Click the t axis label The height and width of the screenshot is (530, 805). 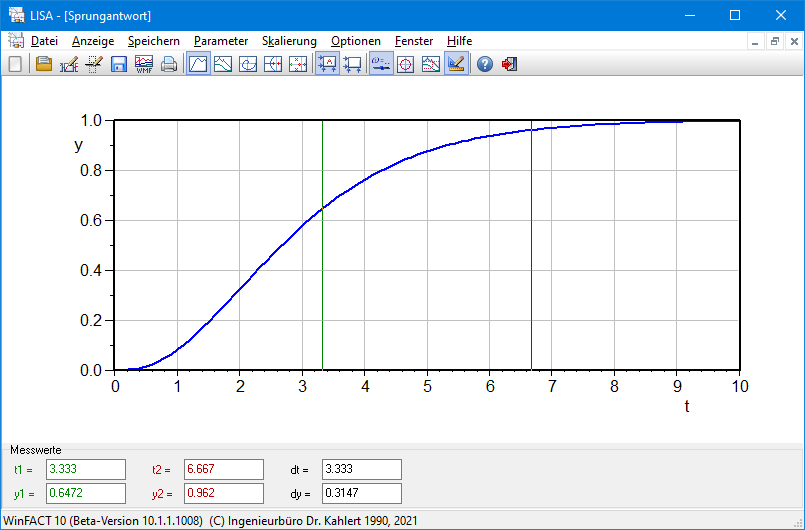point(686,406)
